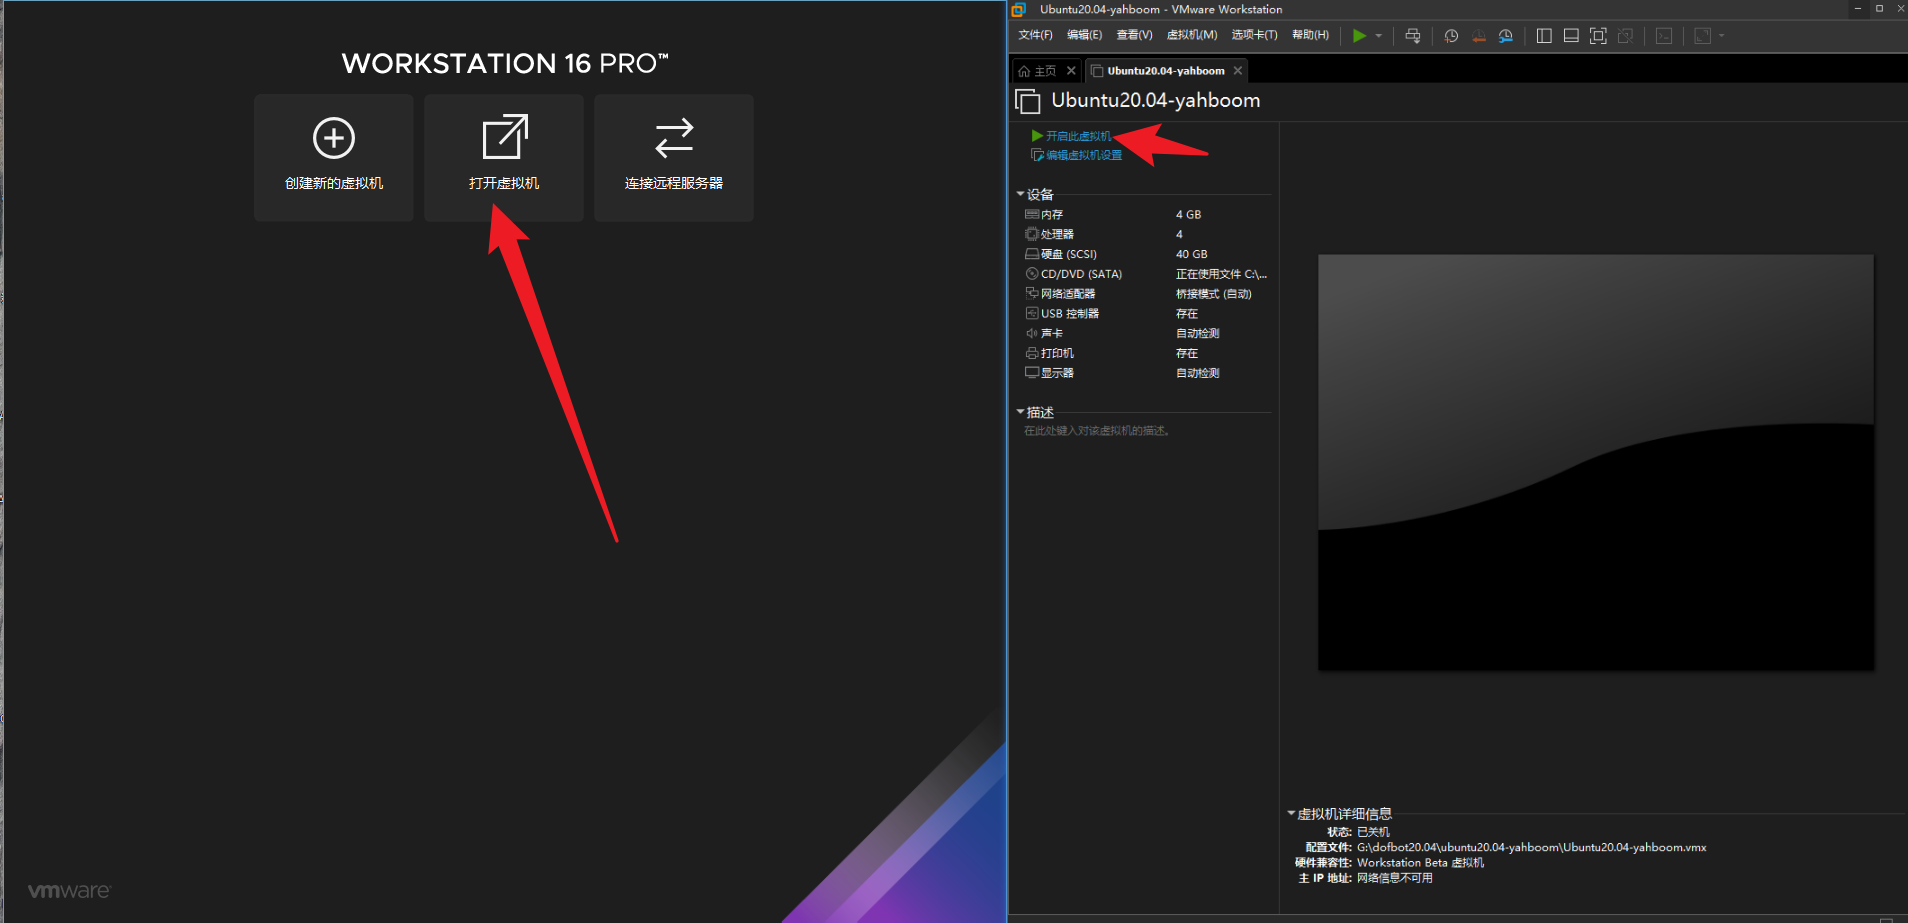Open the 选项卡(T) menu

[x=1254, y=35]
